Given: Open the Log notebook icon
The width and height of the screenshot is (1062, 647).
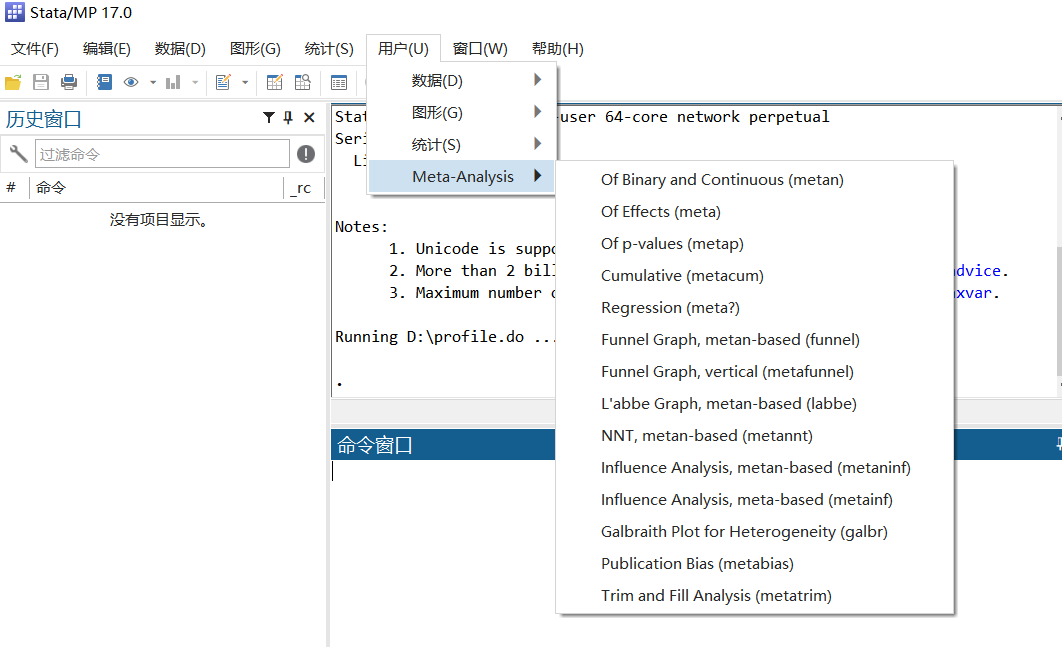Looking at the screenshot, I should coord(104,83).
